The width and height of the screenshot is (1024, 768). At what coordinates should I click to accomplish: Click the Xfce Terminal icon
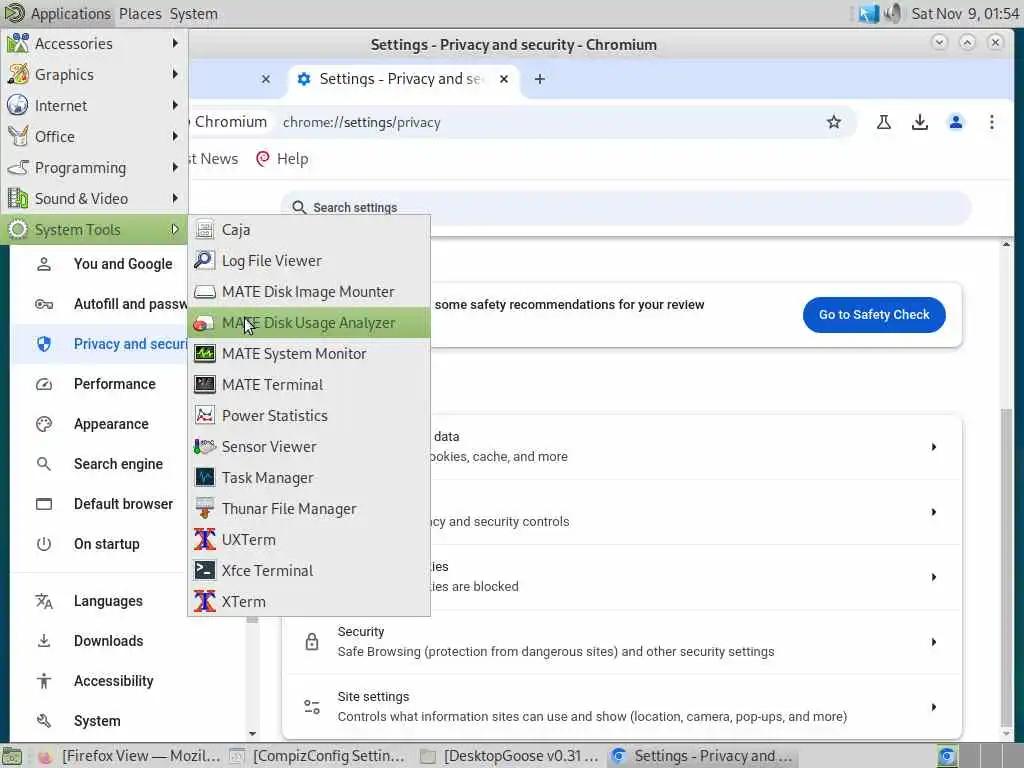tap(204, 570)
